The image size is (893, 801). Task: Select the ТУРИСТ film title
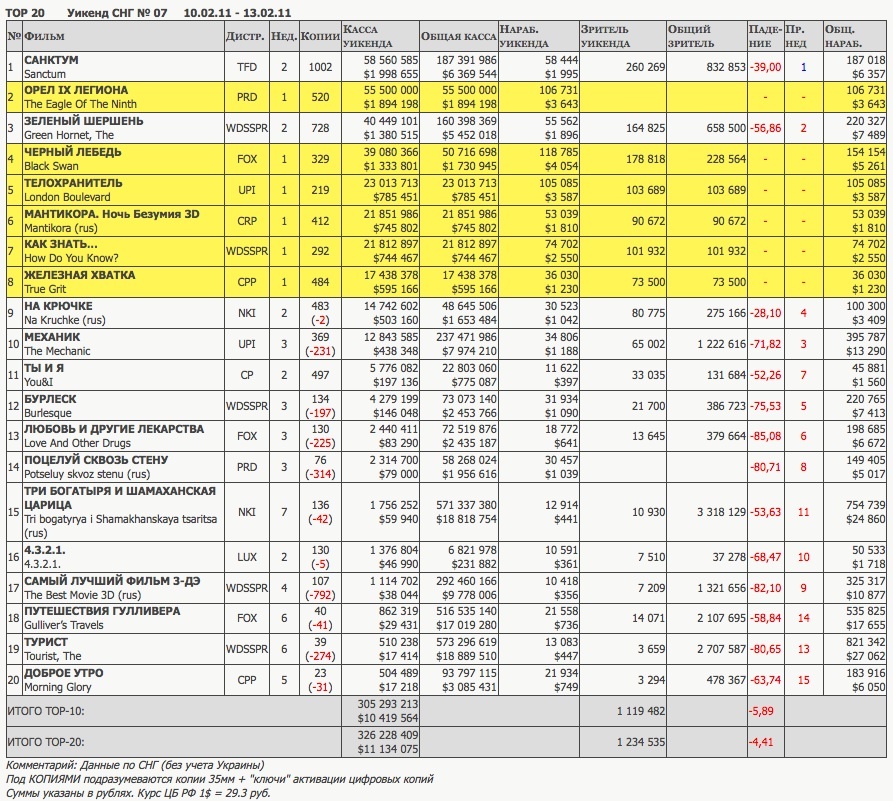coord(46,643)
